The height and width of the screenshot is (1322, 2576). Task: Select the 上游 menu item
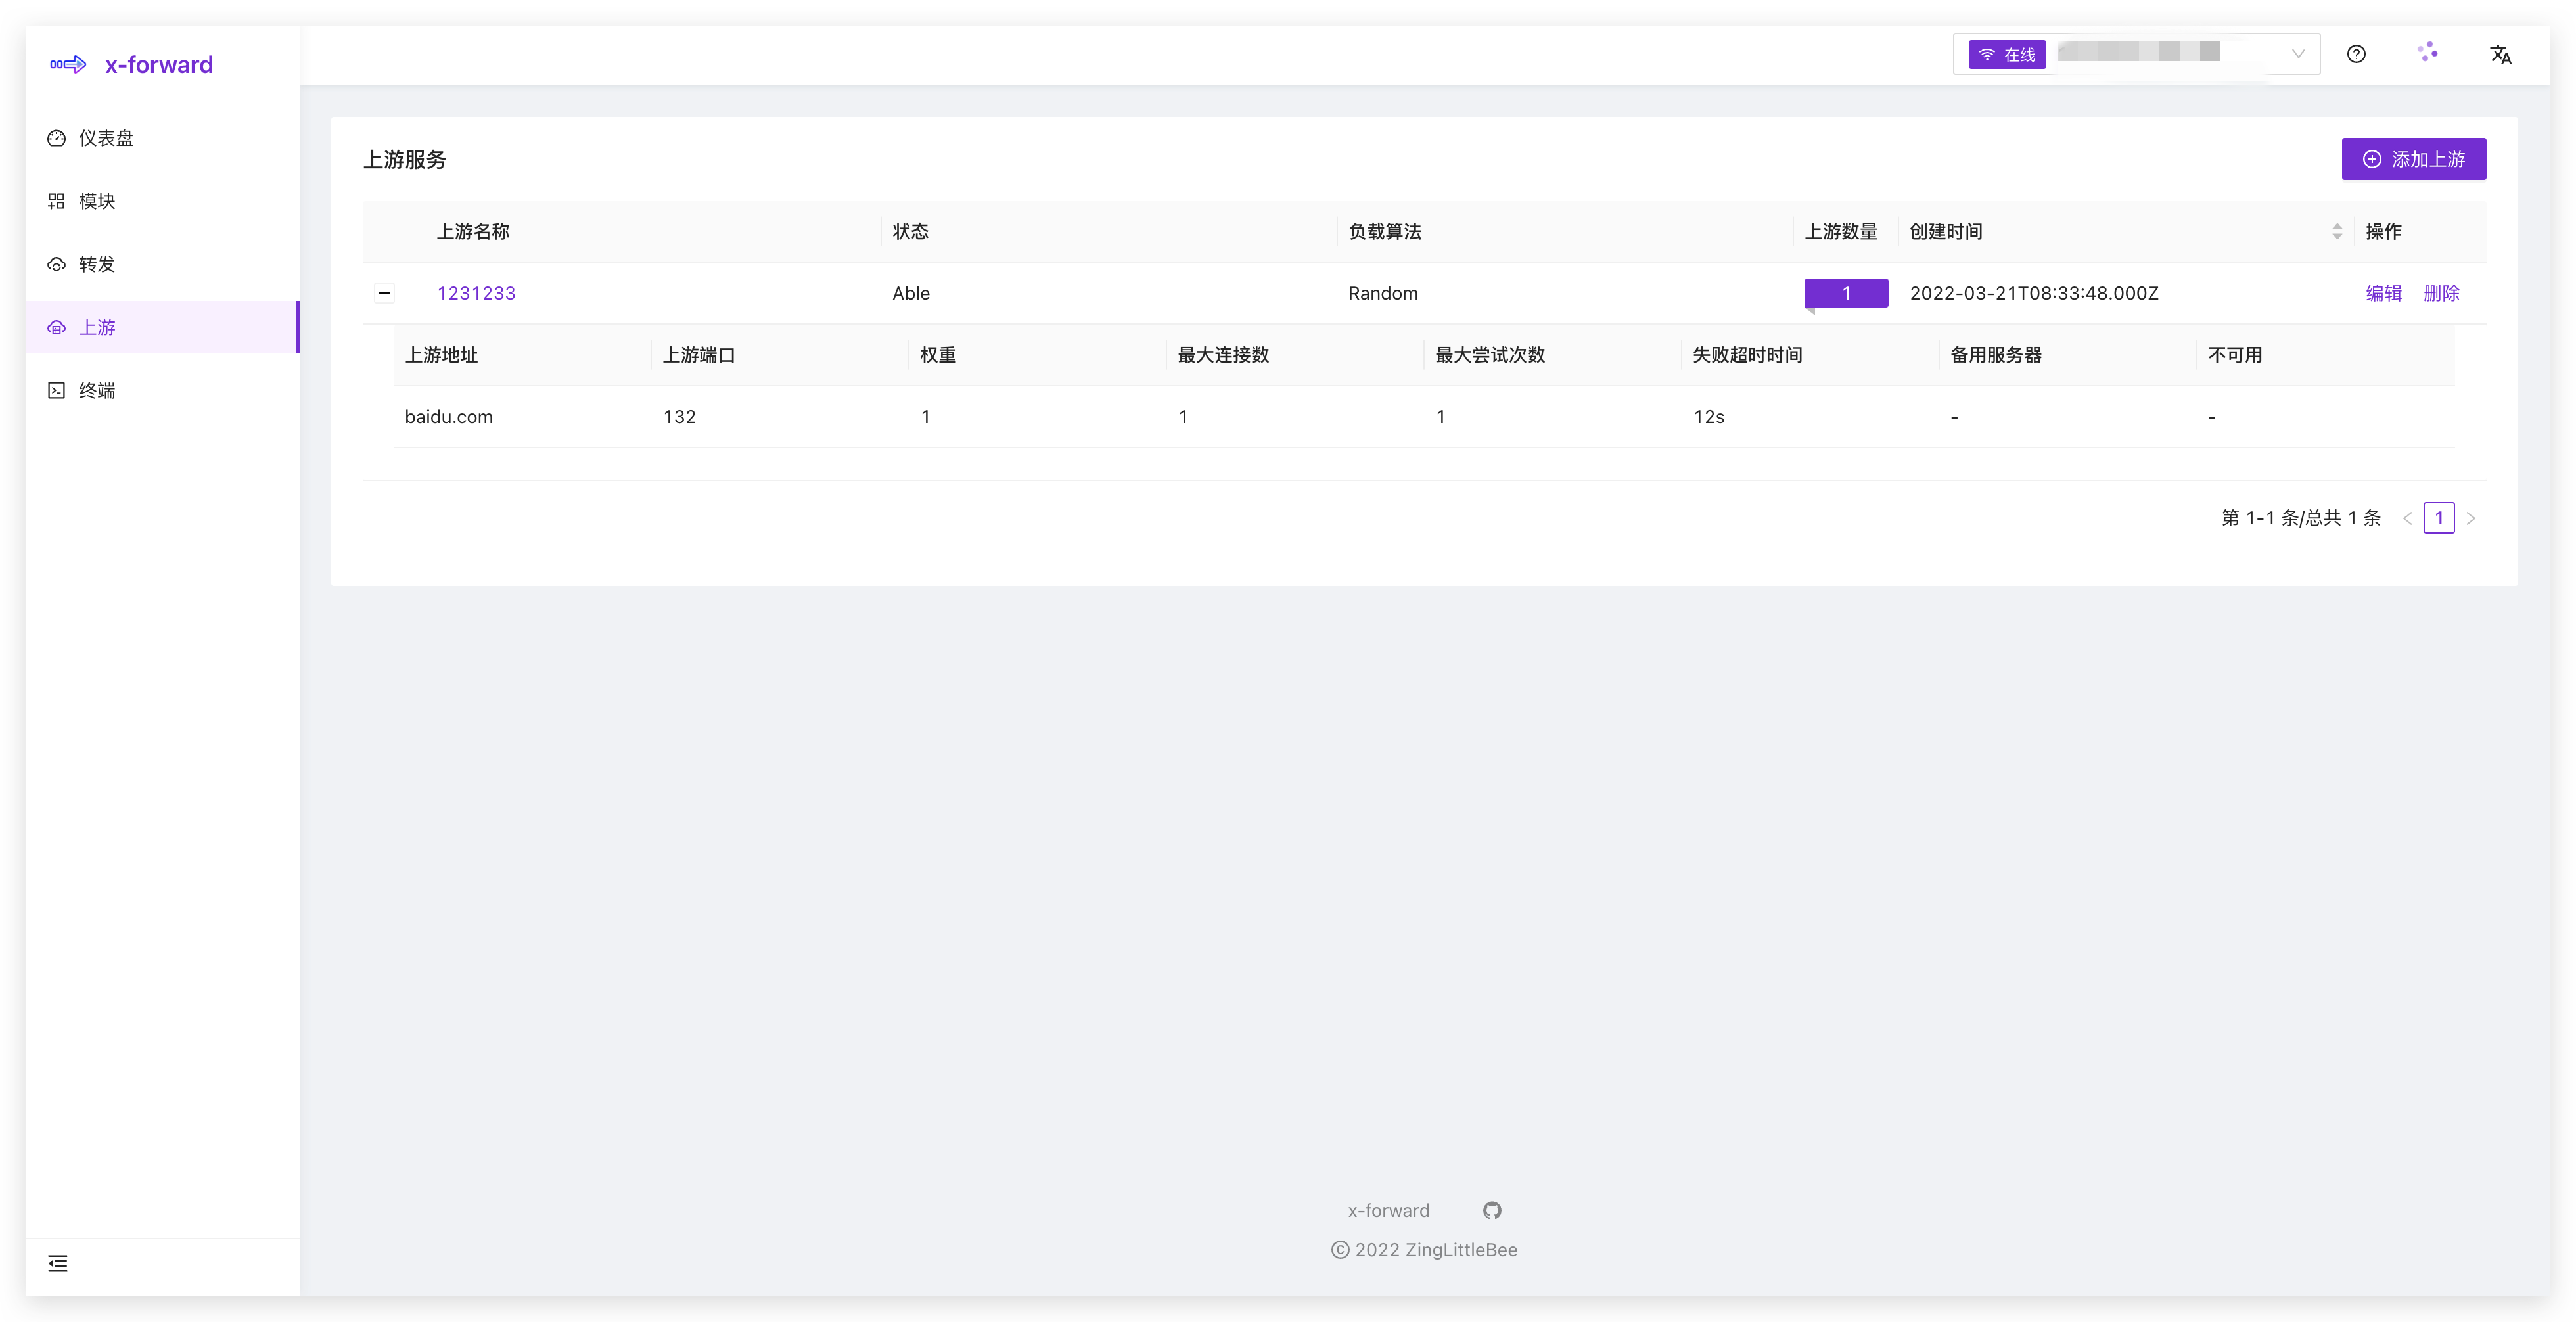(97, 327)
